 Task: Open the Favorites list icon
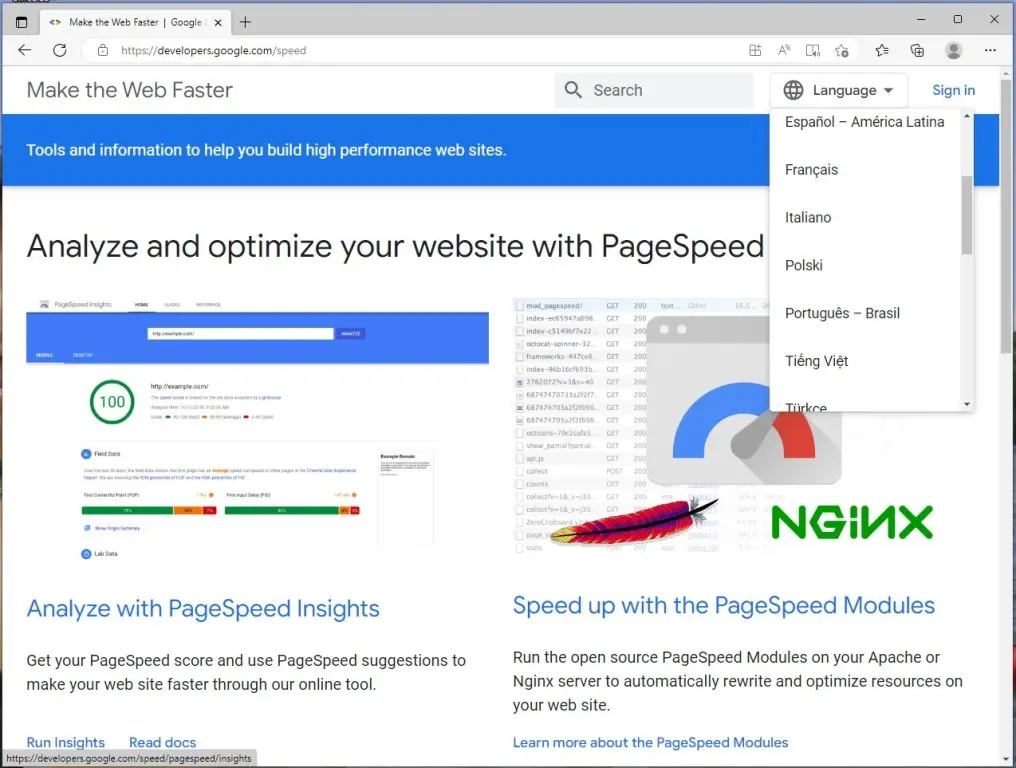881,50
